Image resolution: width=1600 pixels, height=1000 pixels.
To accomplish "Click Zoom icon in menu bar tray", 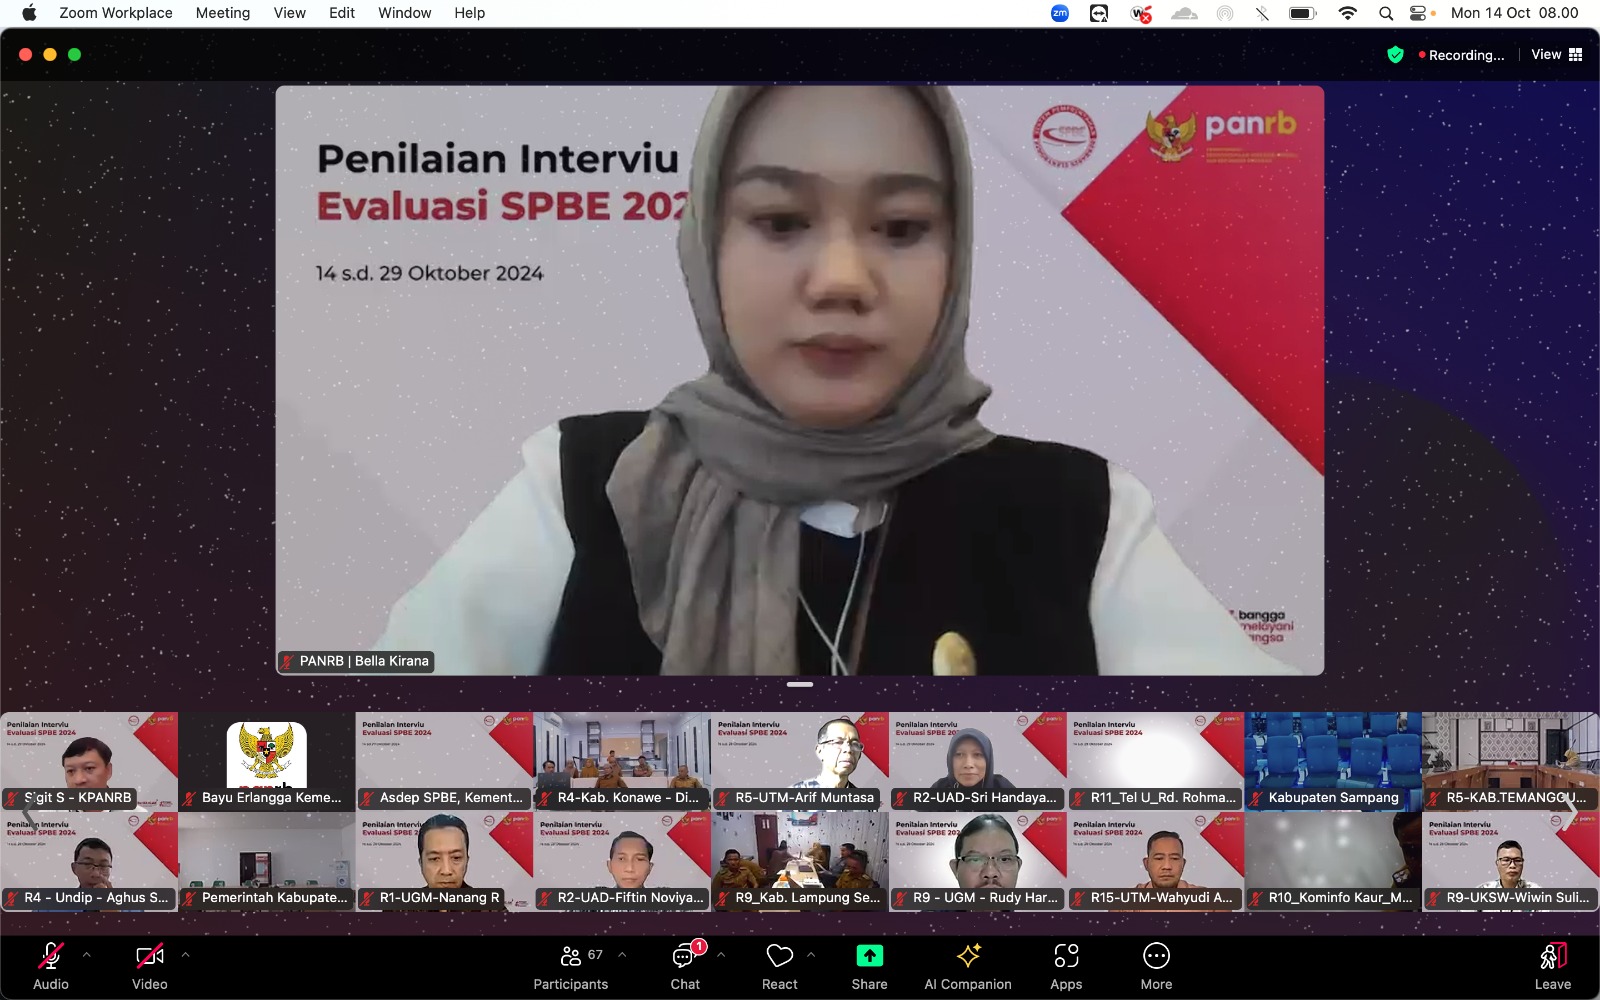I will tap(1060, 13).
